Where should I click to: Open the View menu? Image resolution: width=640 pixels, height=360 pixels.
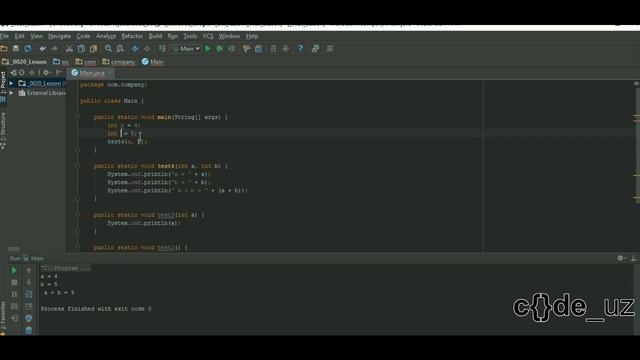(36, 36)
